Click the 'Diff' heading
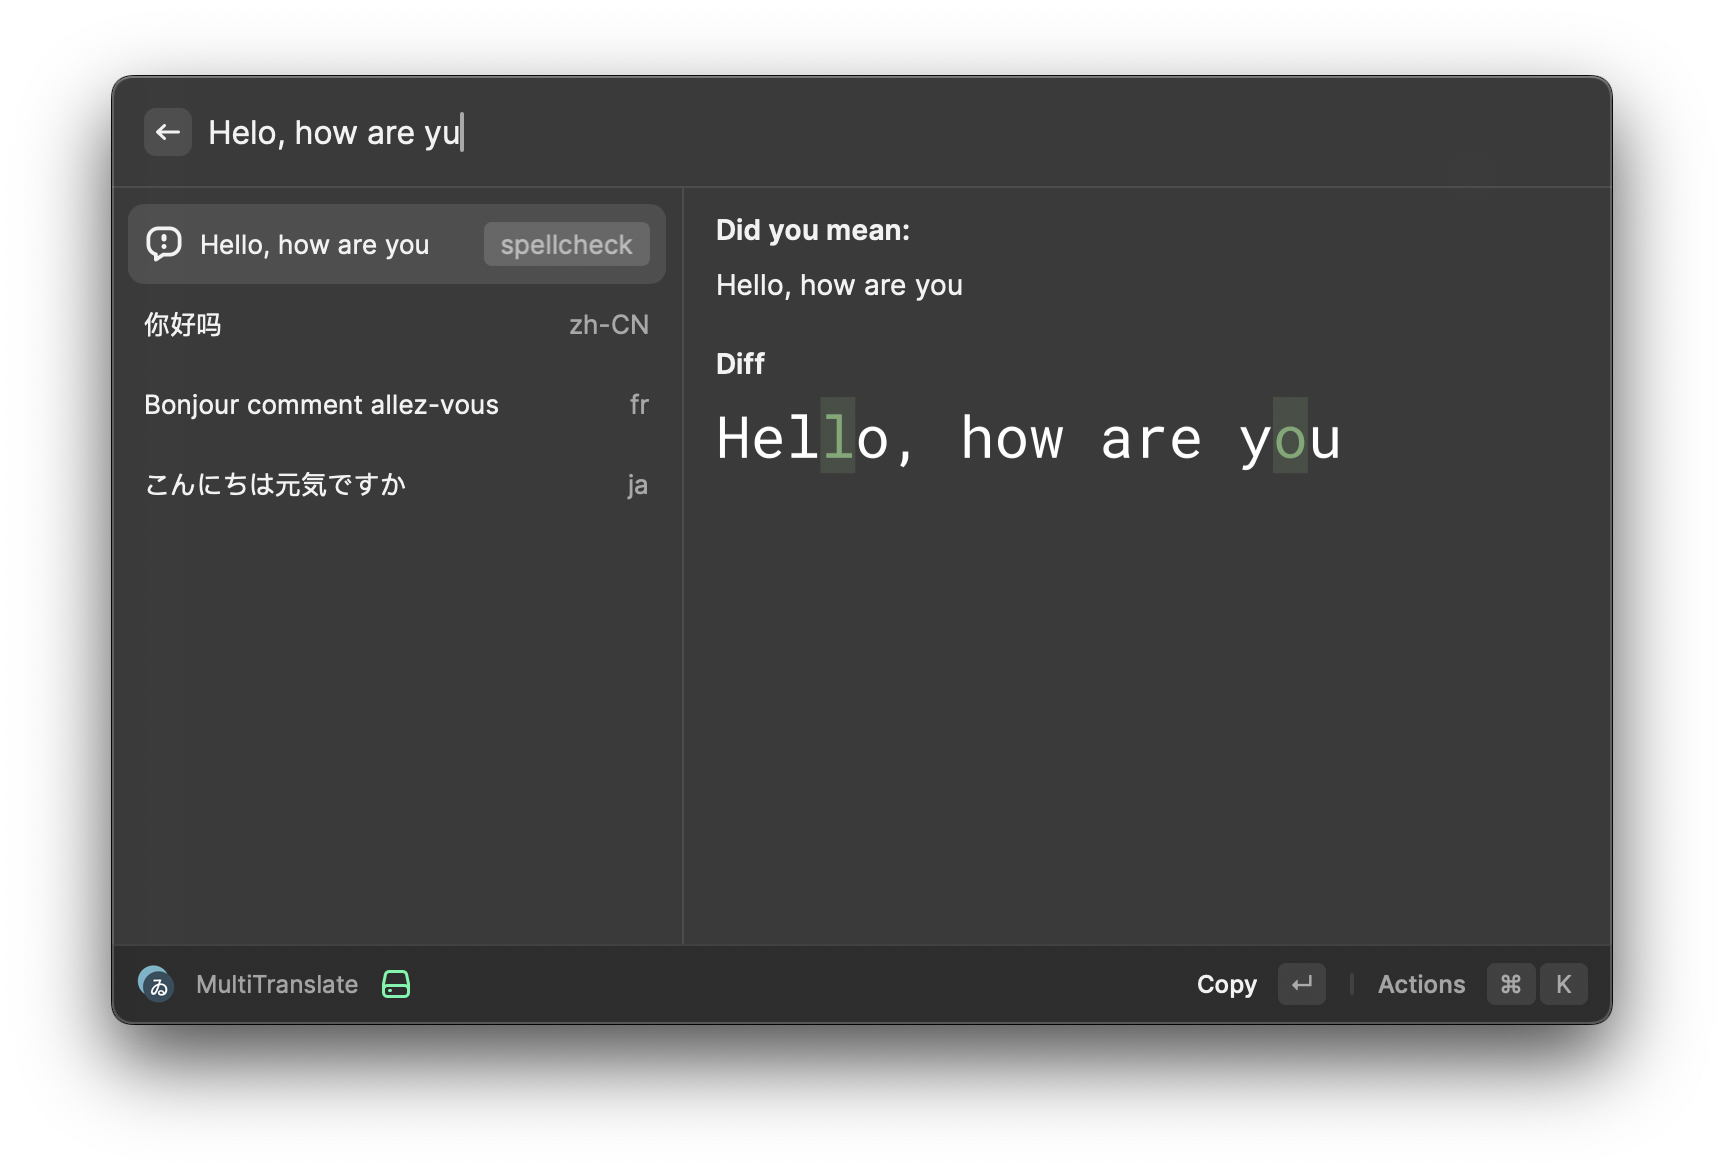 coord(740,364)
